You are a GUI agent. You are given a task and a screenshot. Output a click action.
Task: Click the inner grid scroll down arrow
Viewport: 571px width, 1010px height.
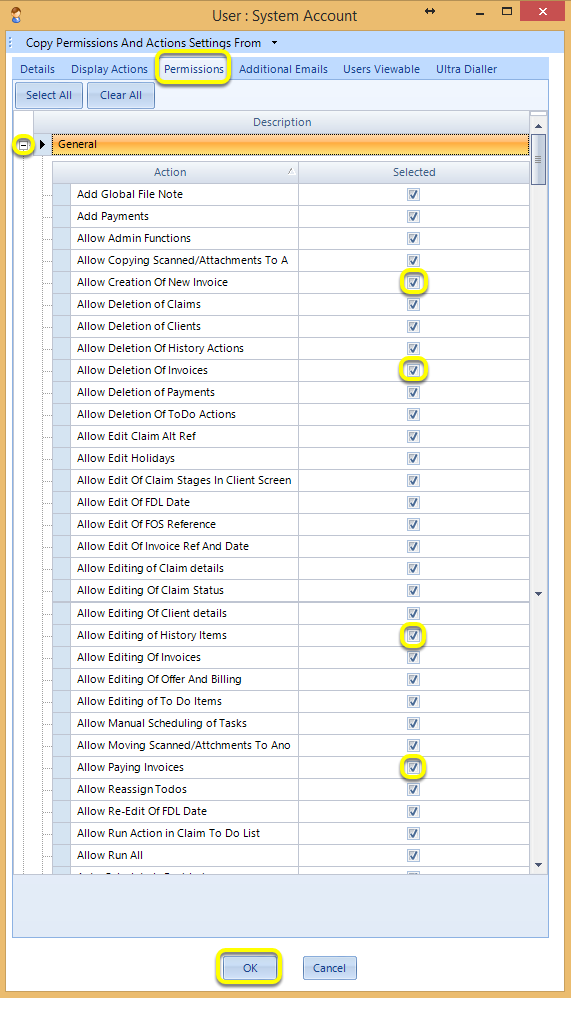point(539,594)
